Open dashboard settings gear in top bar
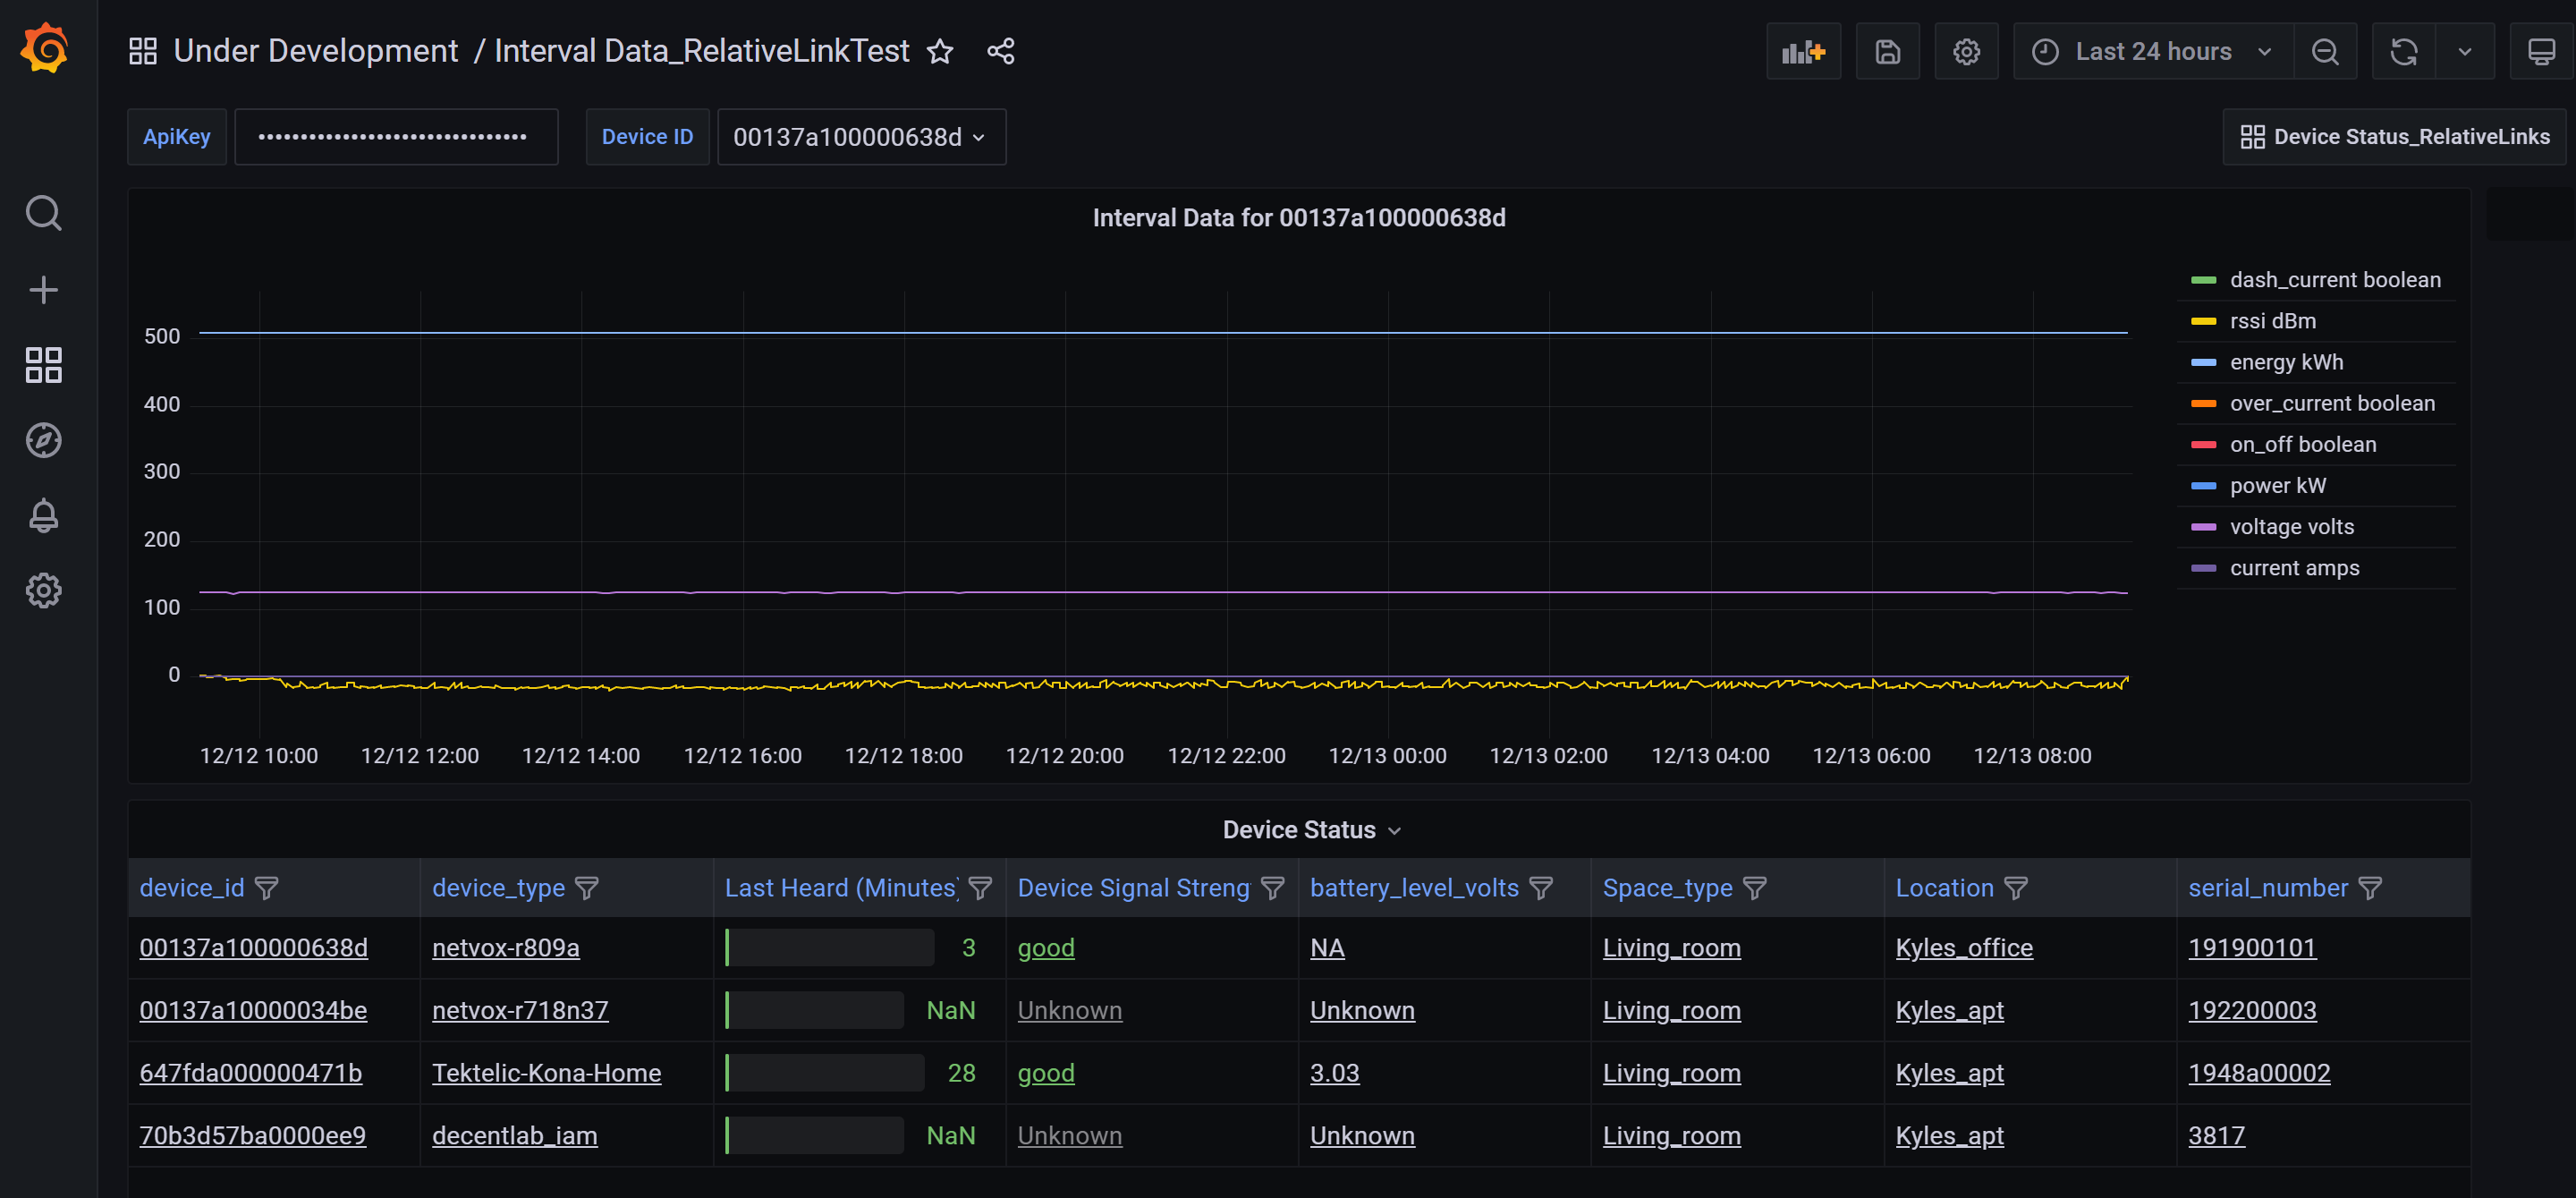The image size is (2576, 1198). click(1965, 52)
